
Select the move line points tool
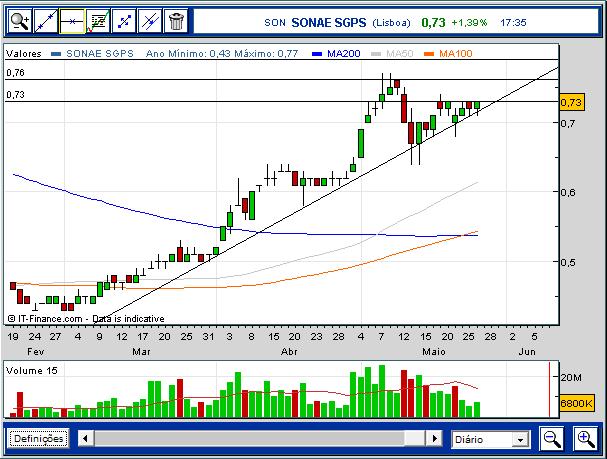[x=124, y=21]
